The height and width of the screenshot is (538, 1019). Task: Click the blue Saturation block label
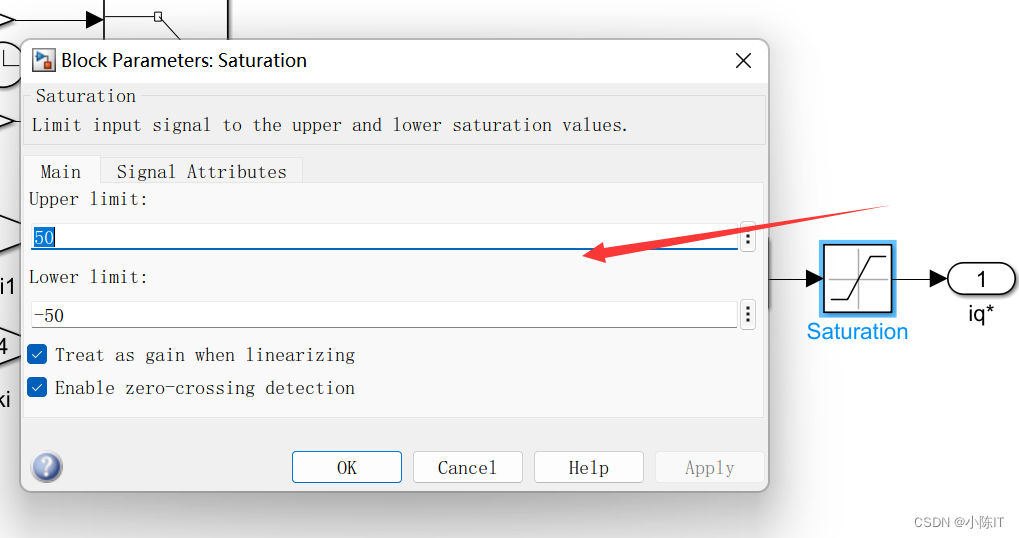point(857,331)
